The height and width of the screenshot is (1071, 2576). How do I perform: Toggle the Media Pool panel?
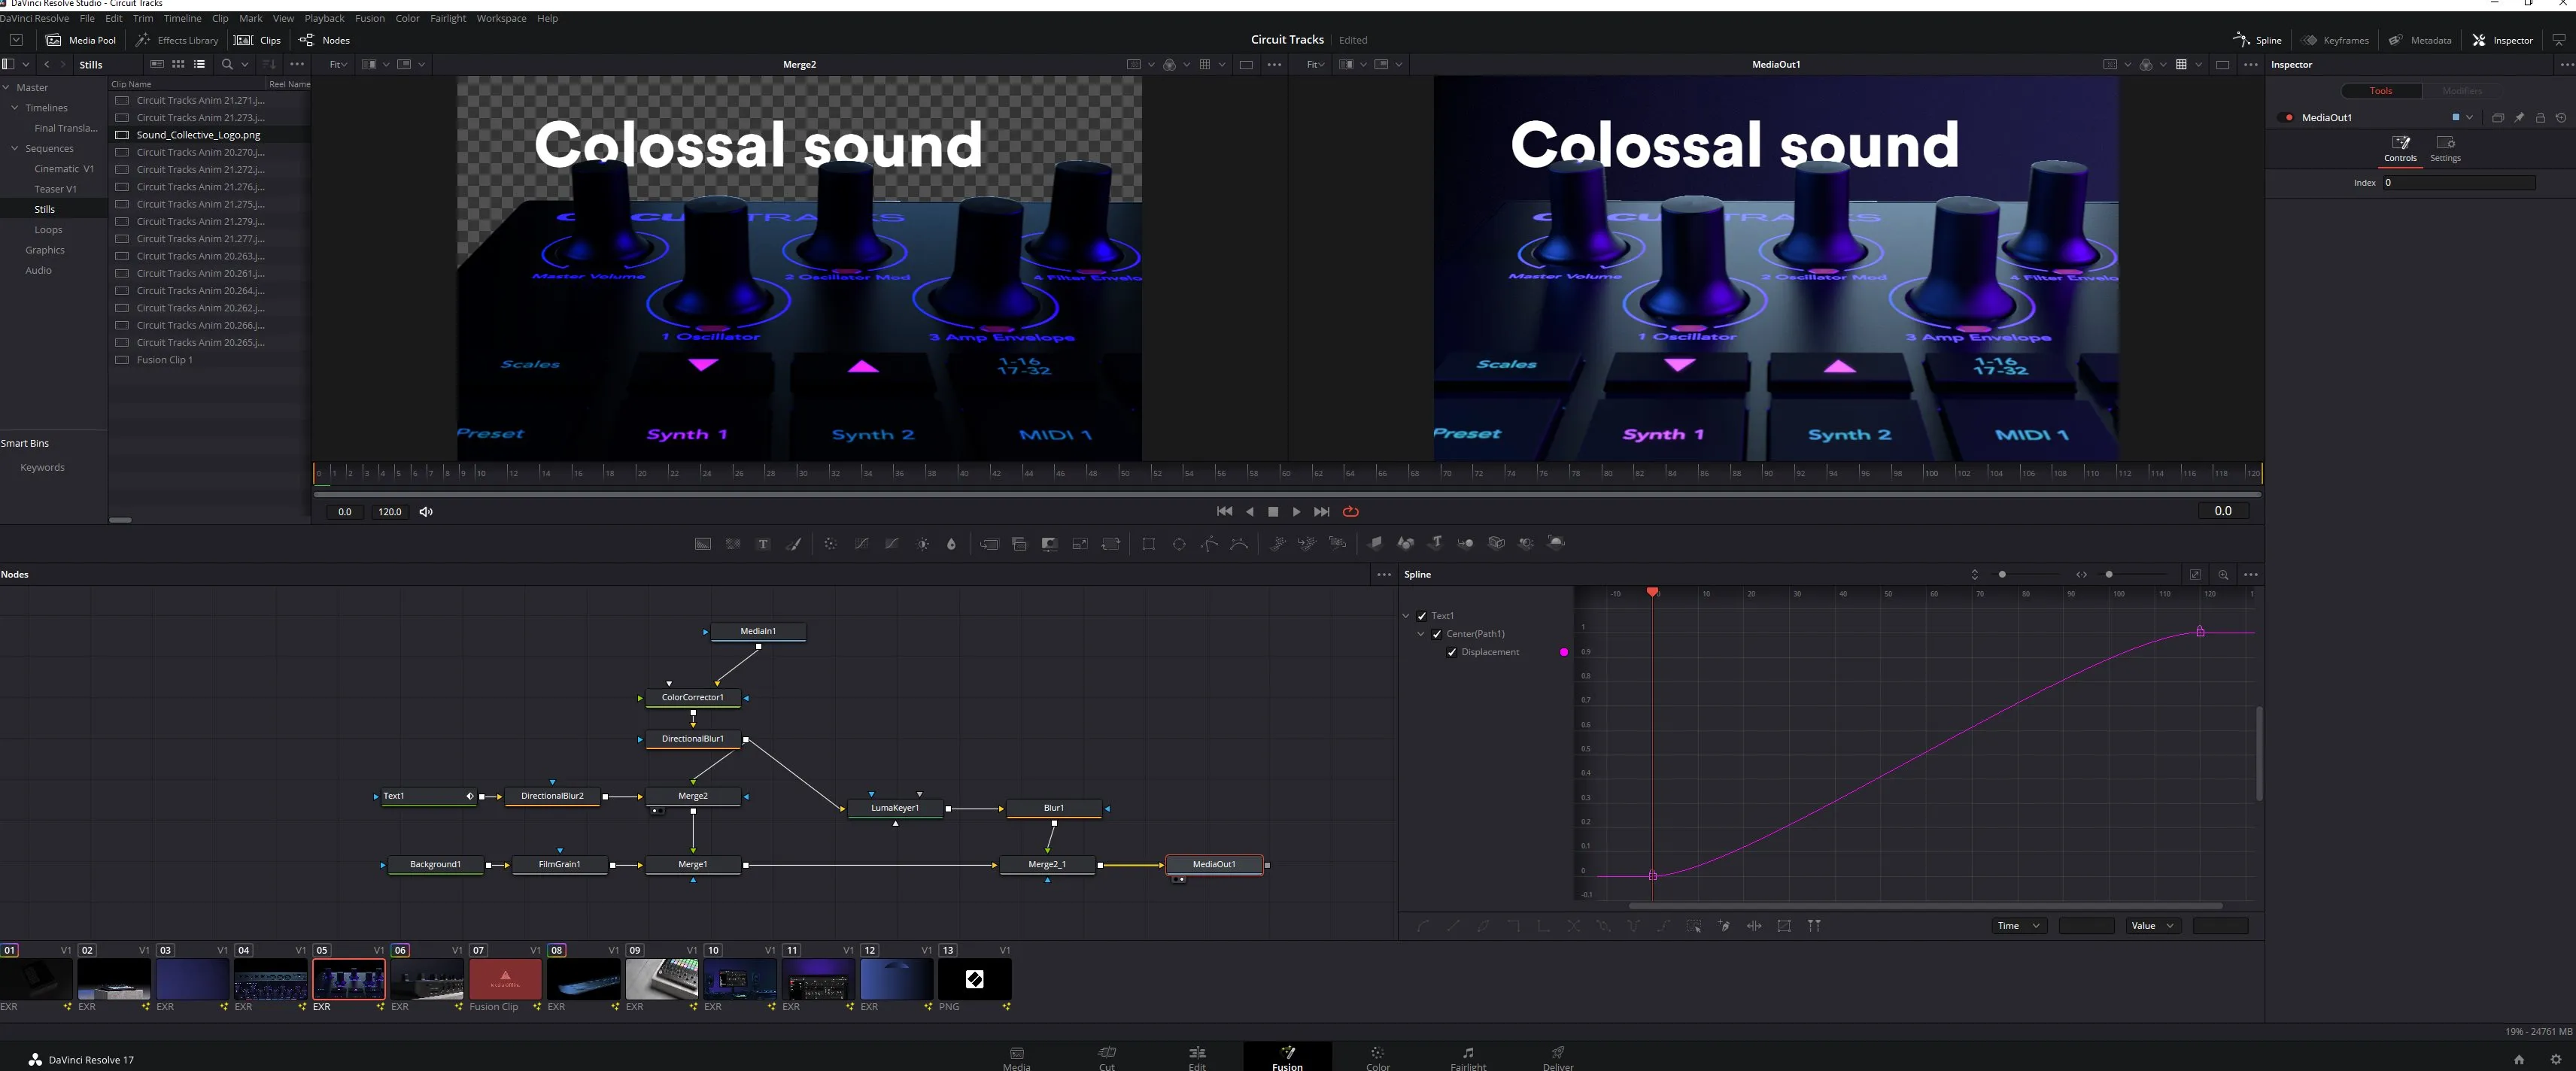click(80, 40)
